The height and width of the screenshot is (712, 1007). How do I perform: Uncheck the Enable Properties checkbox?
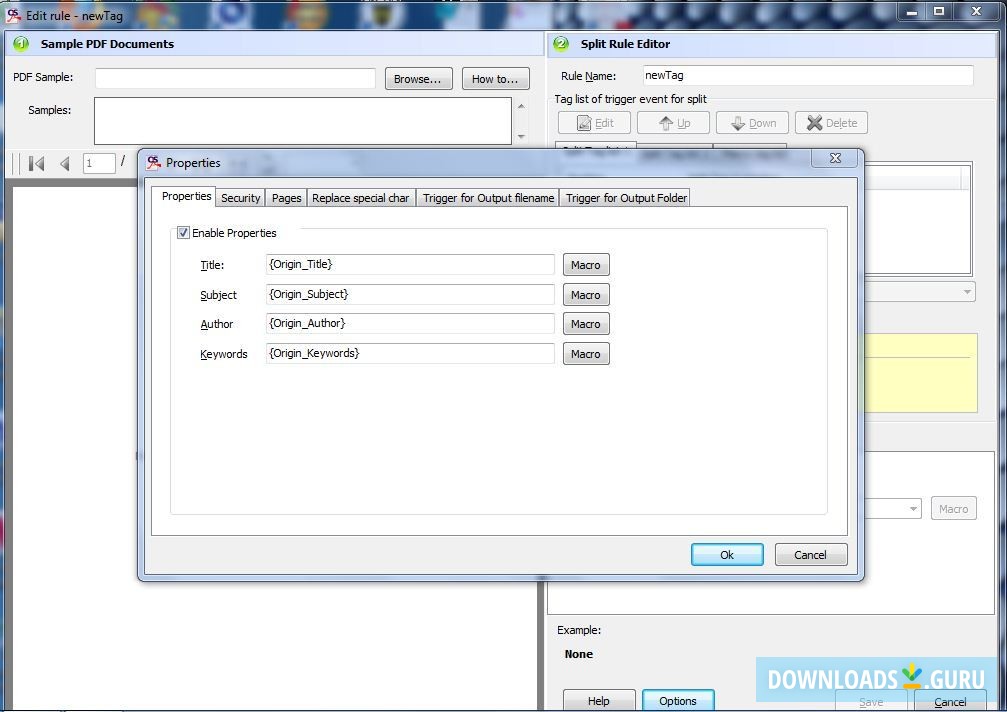pos(183,232)
